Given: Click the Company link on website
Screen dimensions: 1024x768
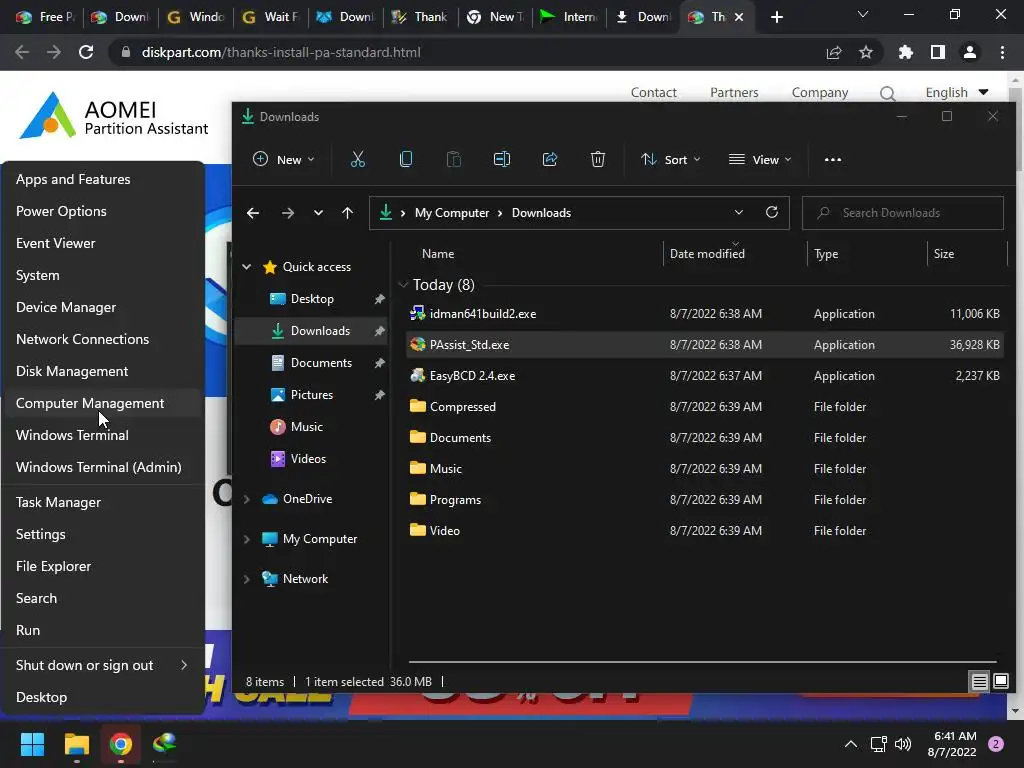Looking at the screenshot, I should [820, 93].
